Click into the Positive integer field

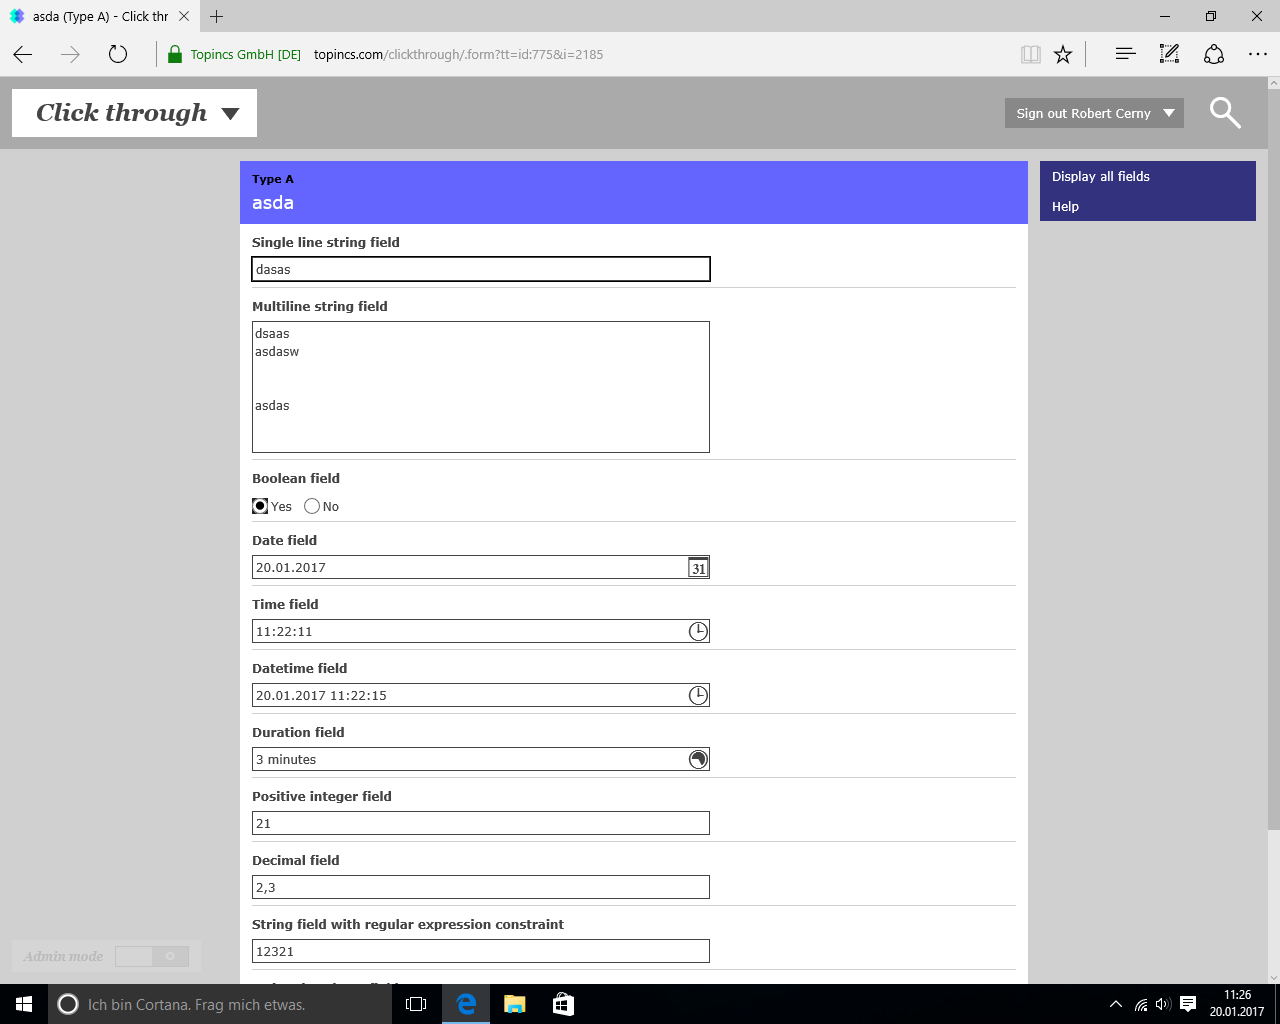pyautogui.click(x=480, y=823)
